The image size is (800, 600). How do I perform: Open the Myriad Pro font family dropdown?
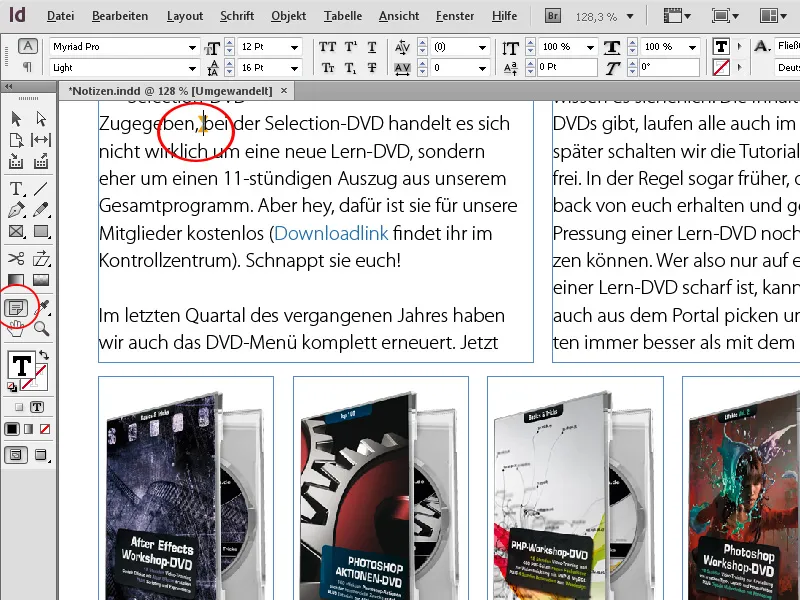click(192, 47)
